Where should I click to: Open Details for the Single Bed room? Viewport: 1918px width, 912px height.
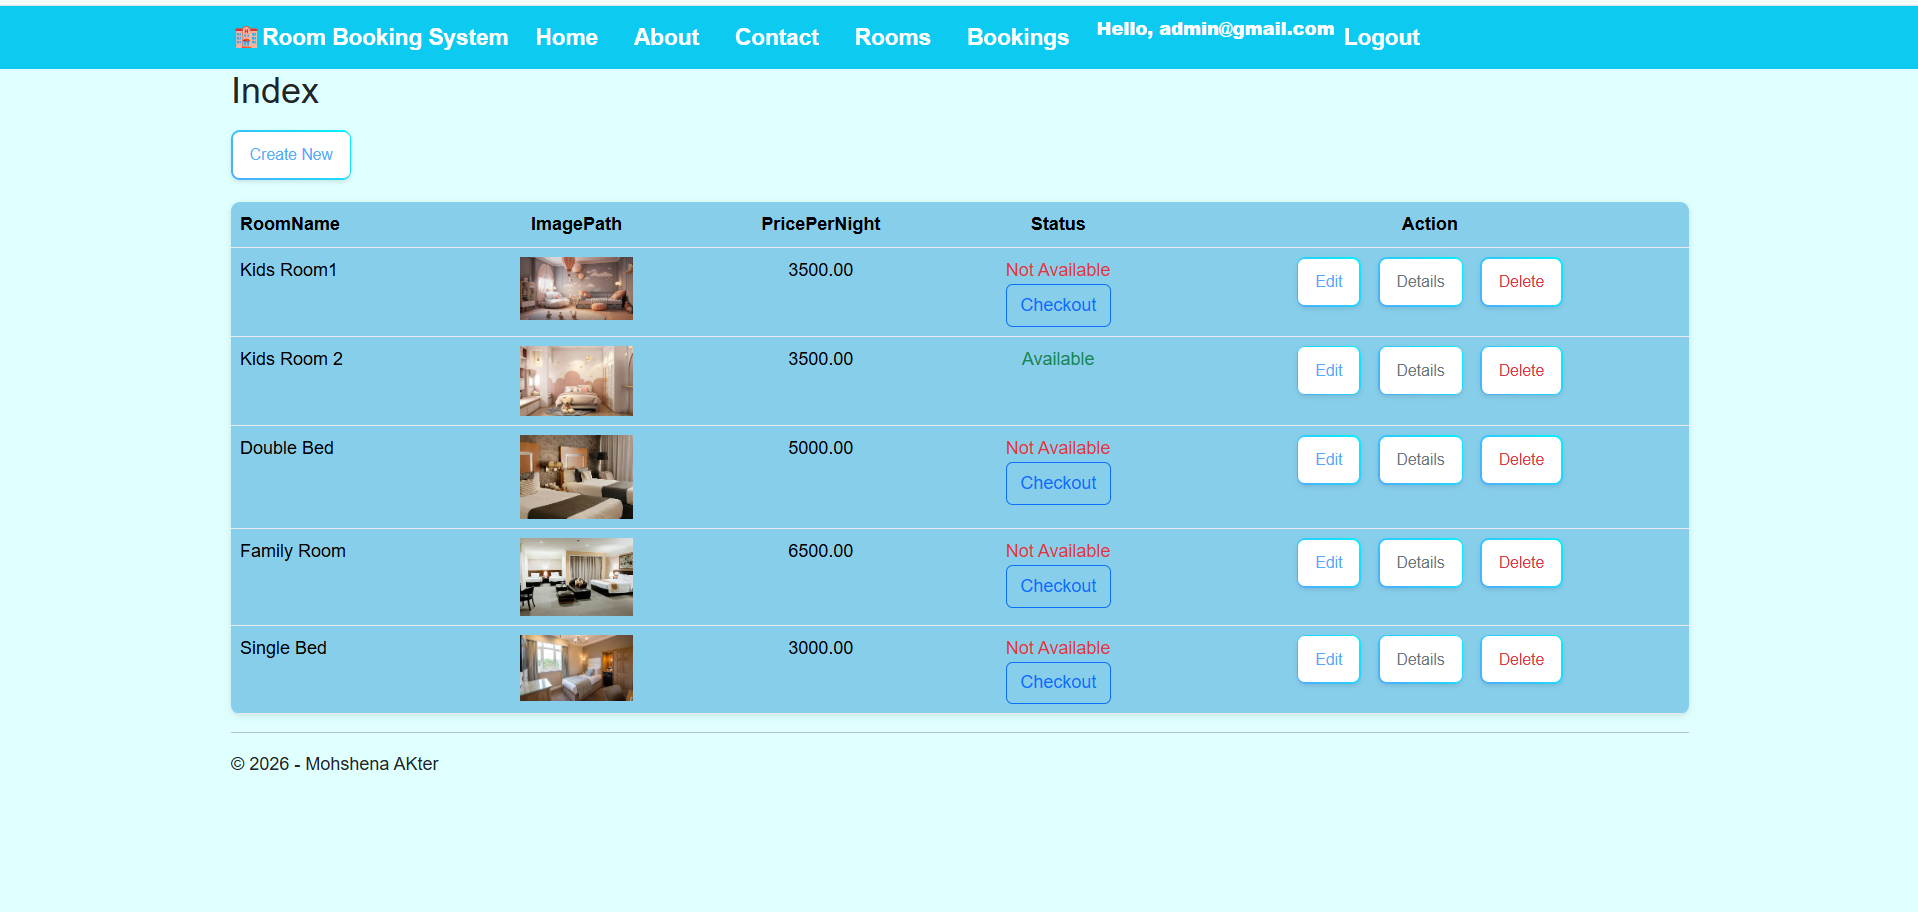[x=1420, y=659]
